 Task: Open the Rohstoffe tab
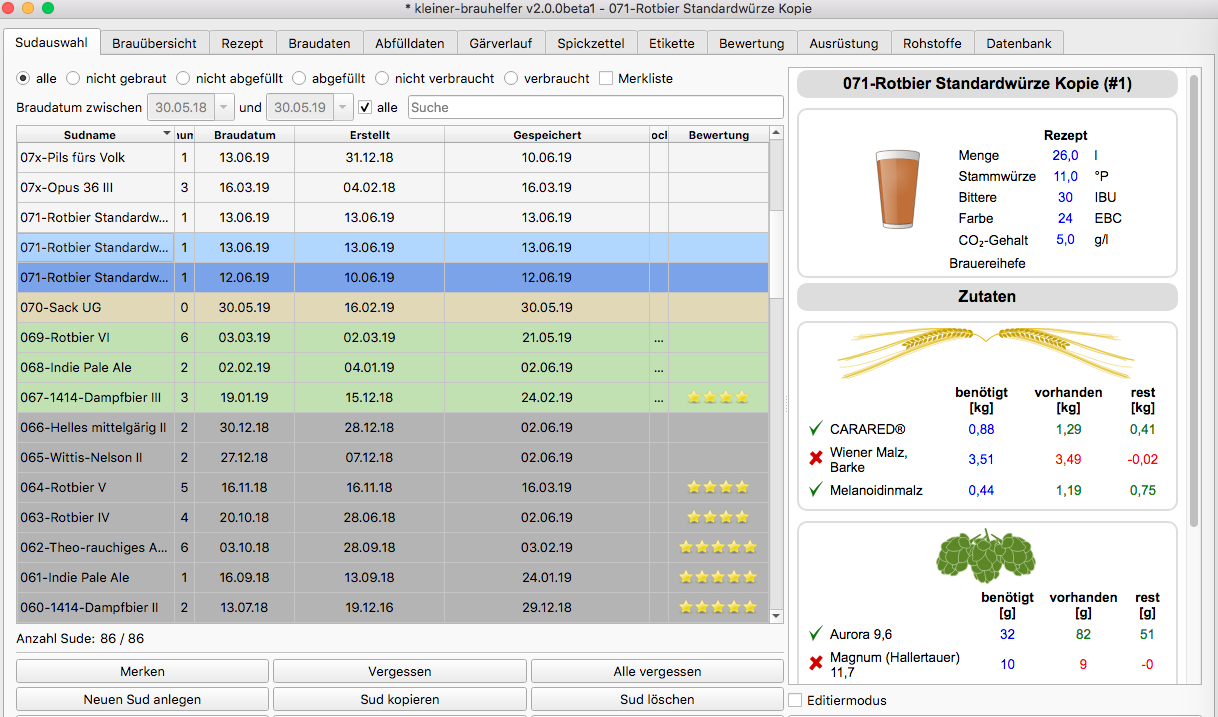pos(932,43)
